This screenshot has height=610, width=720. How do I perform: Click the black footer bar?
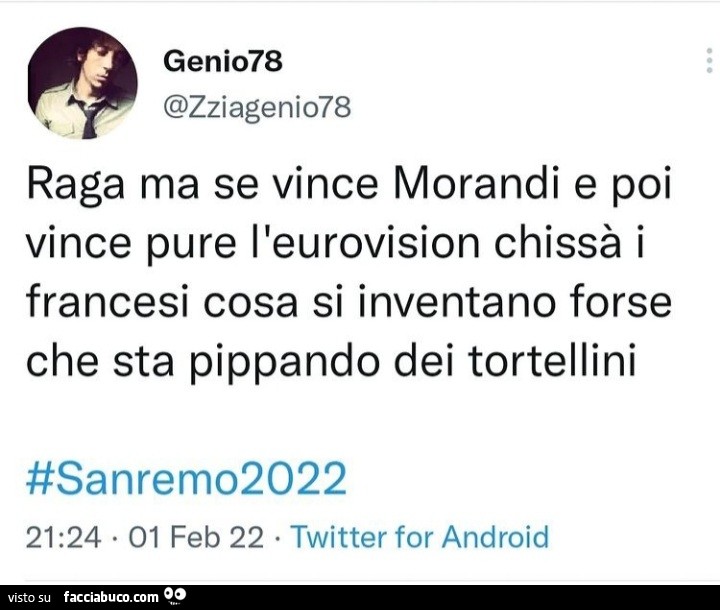tap(360, 597)
